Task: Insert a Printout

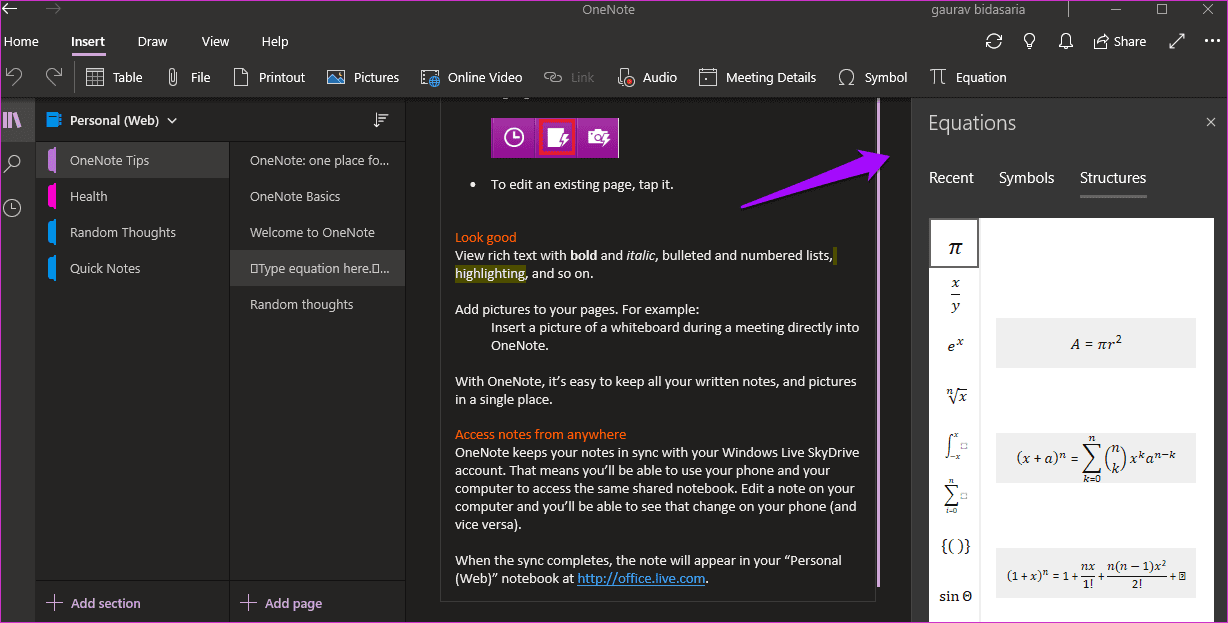Action: 269,77
